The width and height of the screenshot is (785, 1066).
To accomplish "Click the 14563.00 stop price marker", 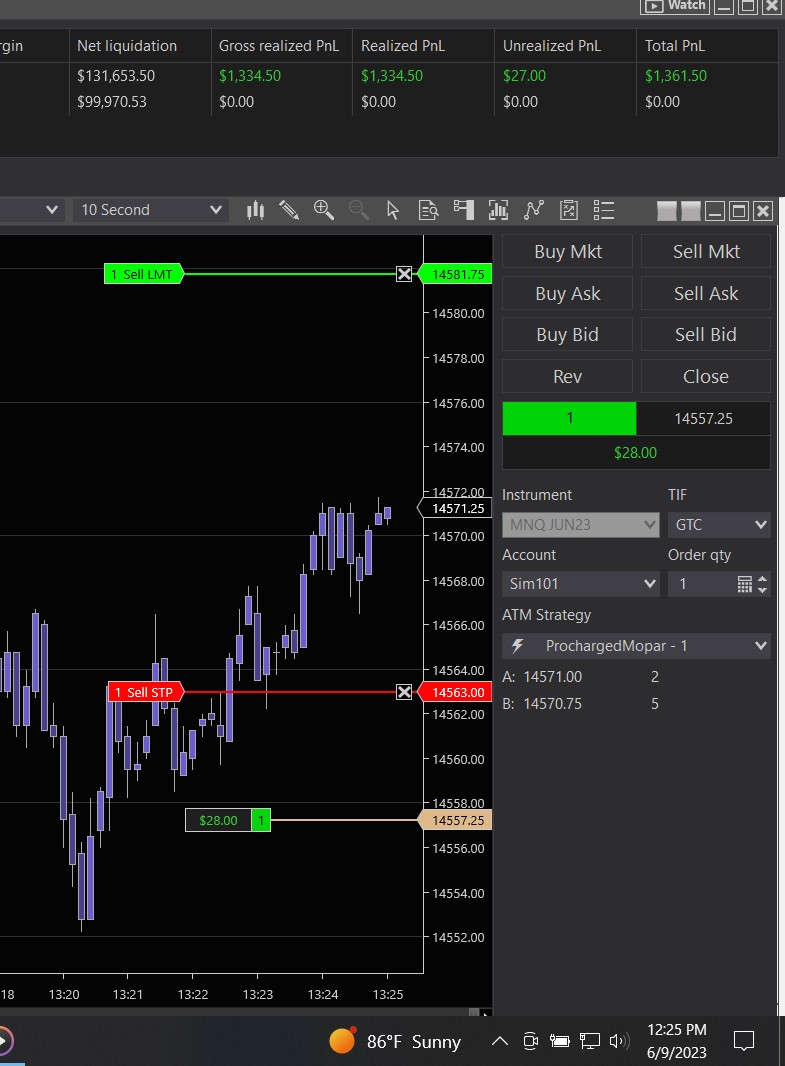I will 455,692.
